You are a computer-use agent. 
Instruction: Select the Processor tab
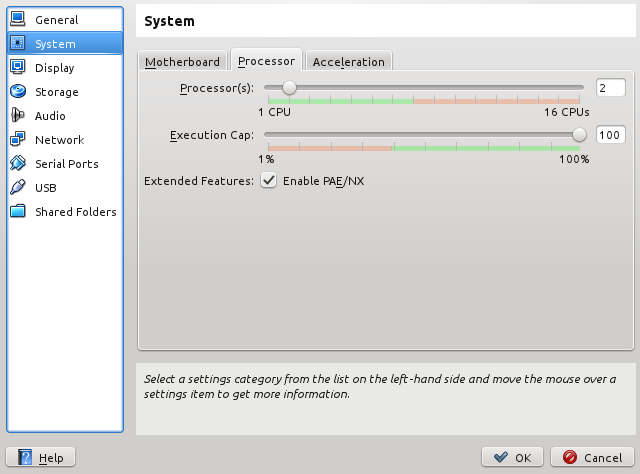point(266,60)
